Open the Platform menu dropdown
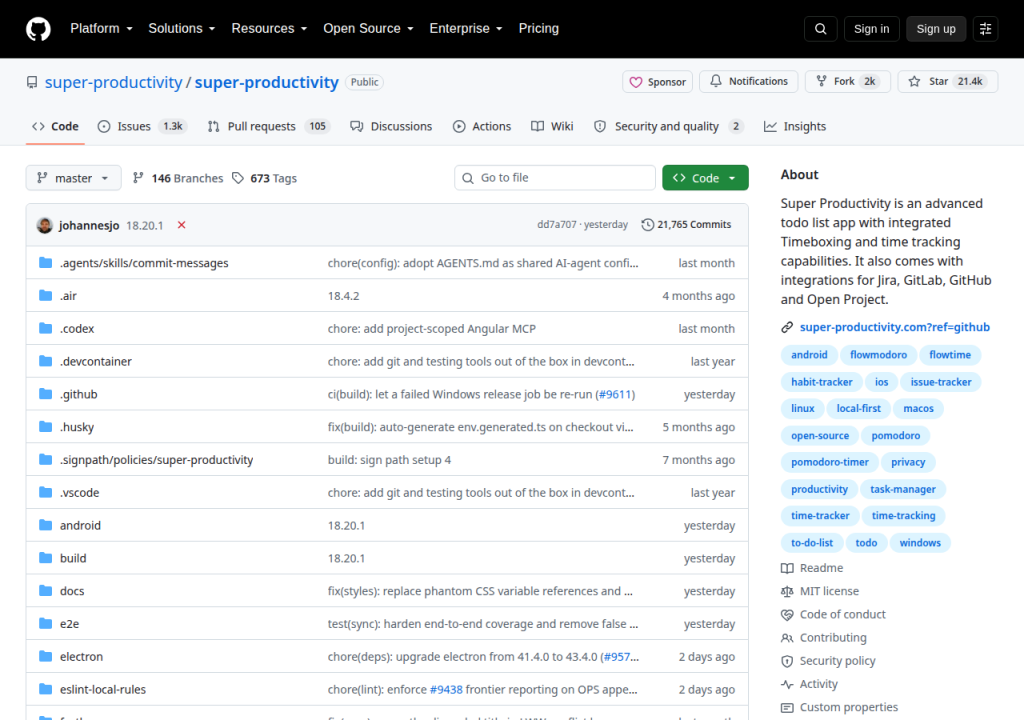The height and width of the screenshot is (720, 1024). tap(101, 29)
